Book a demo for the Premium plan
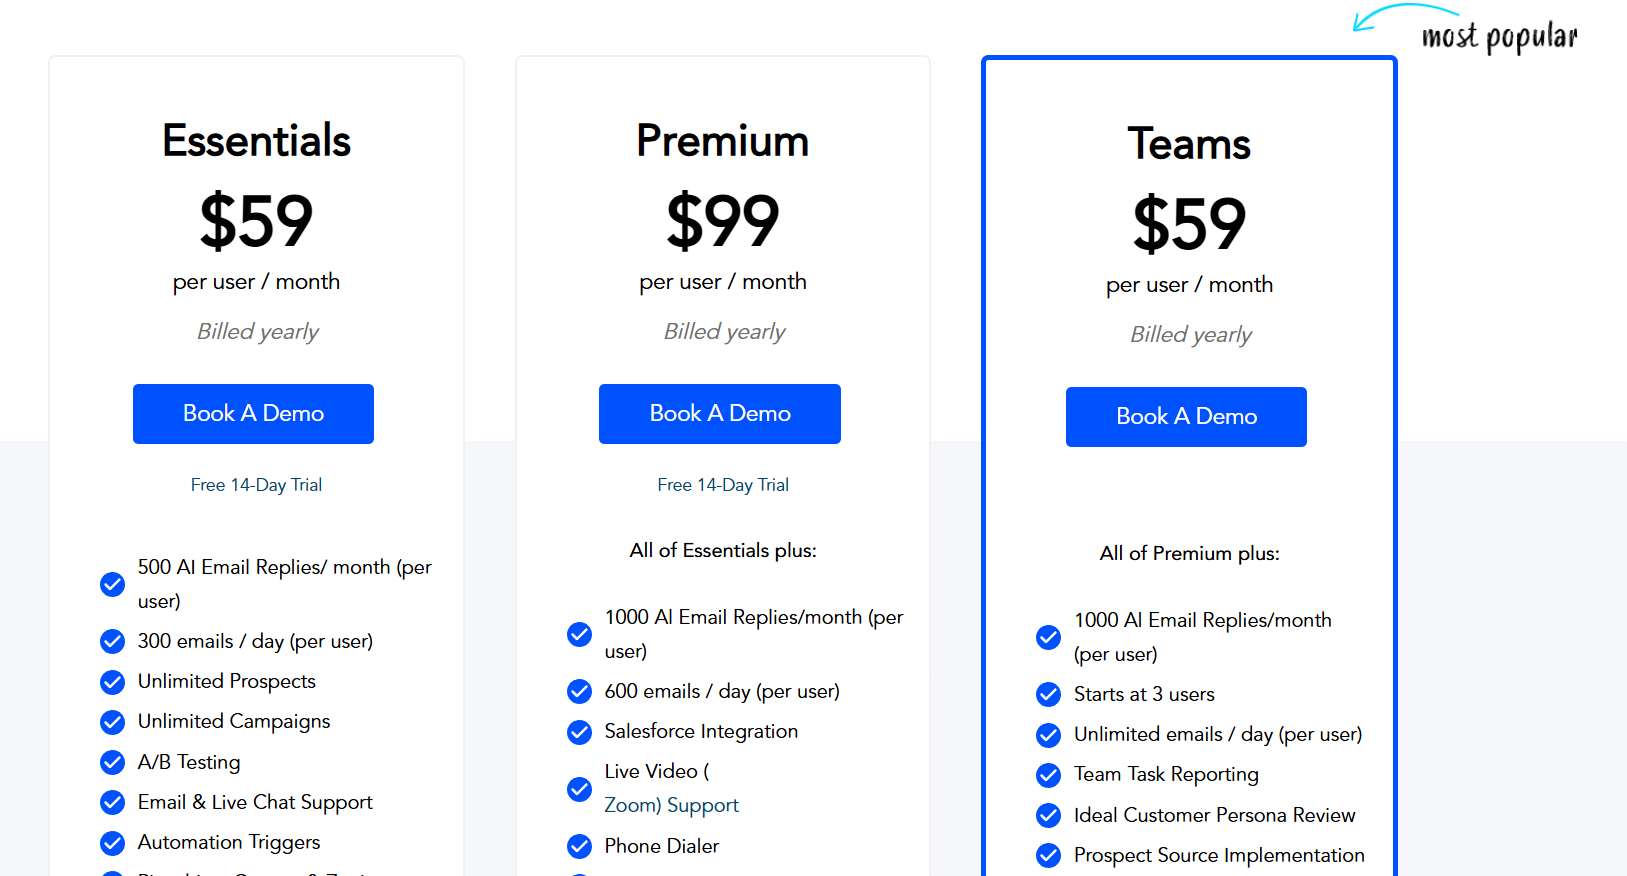 click(x=719, y=413)
